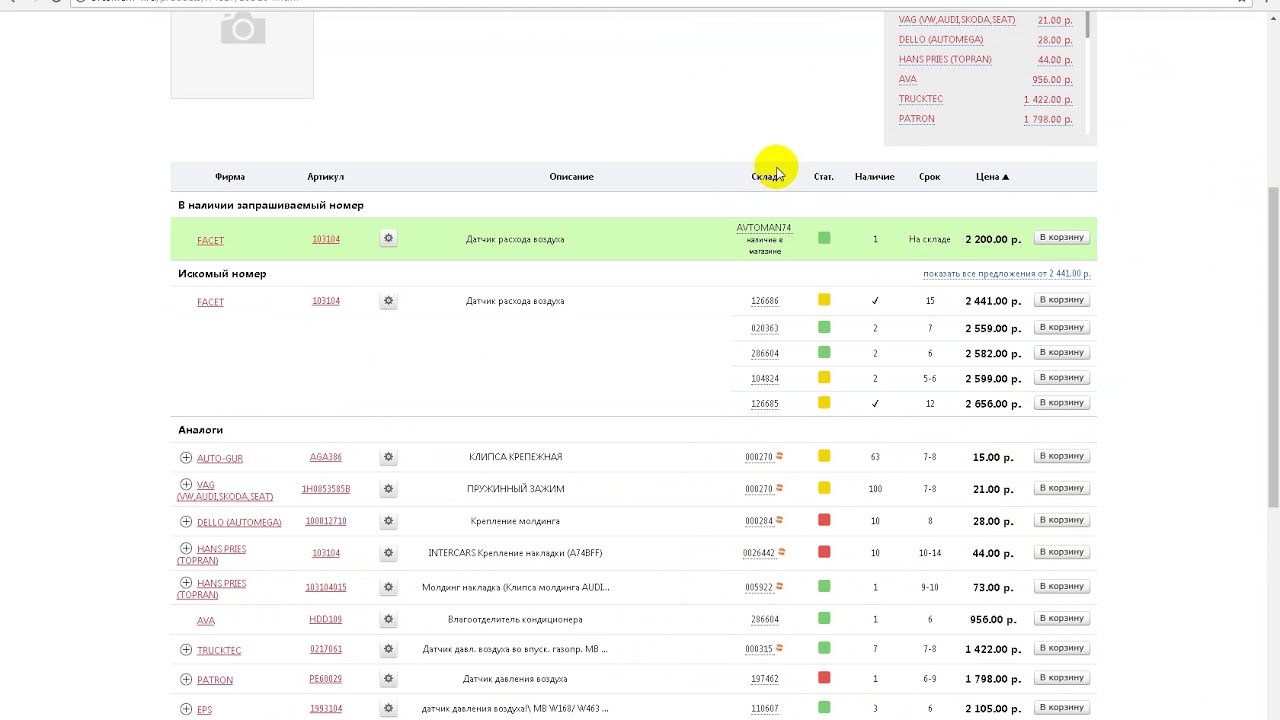Add 2 441.00 р. offer to cart
1280x720 pixels.
[1061, 300]
